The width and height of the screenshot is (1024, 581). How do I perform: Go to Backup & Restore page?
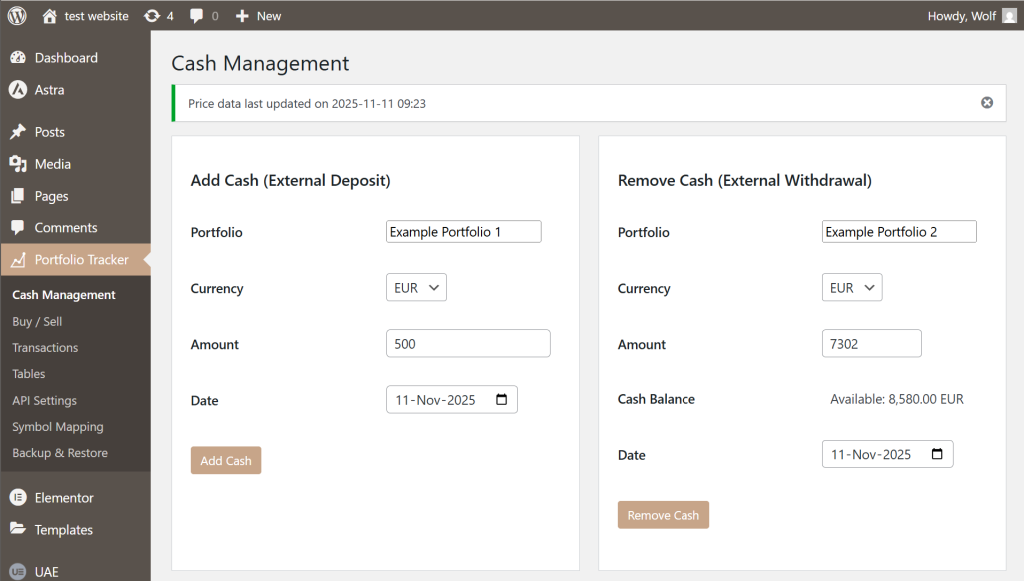click(x=60, y=453)
